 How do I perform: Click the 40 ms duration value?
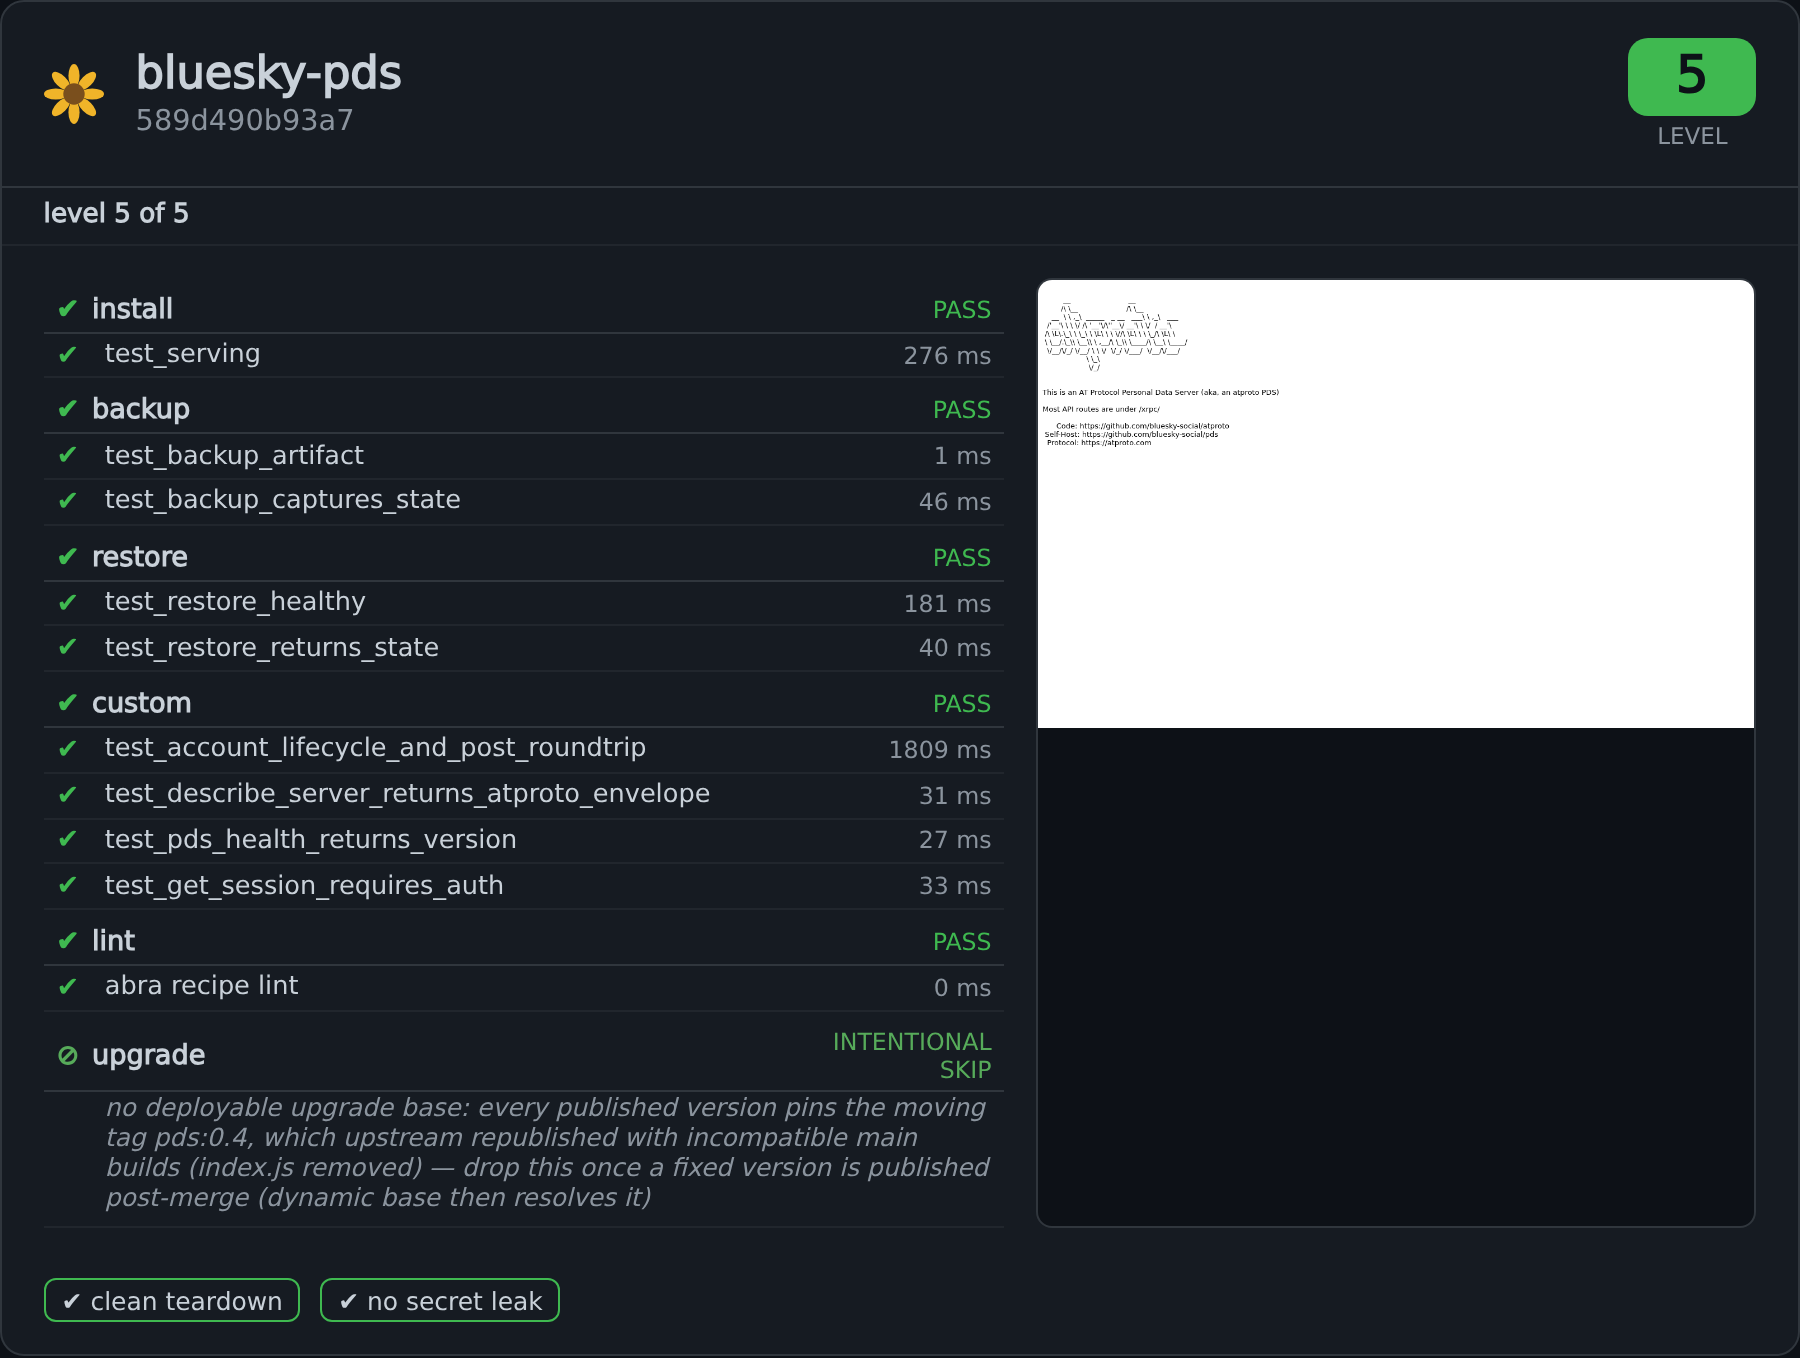(955, 648)
